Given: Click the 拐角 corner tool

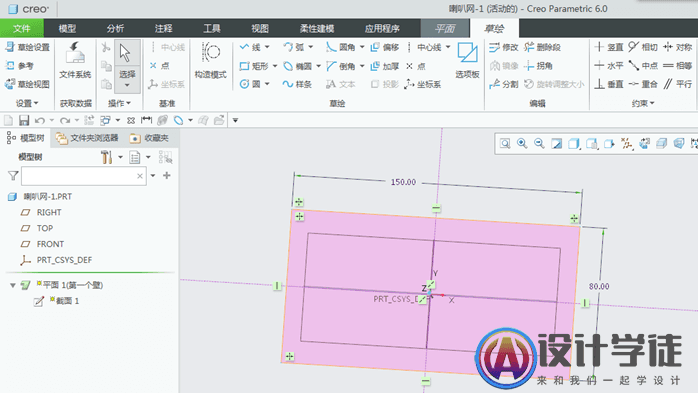Looking at the screenshot, I should point(538,66).
